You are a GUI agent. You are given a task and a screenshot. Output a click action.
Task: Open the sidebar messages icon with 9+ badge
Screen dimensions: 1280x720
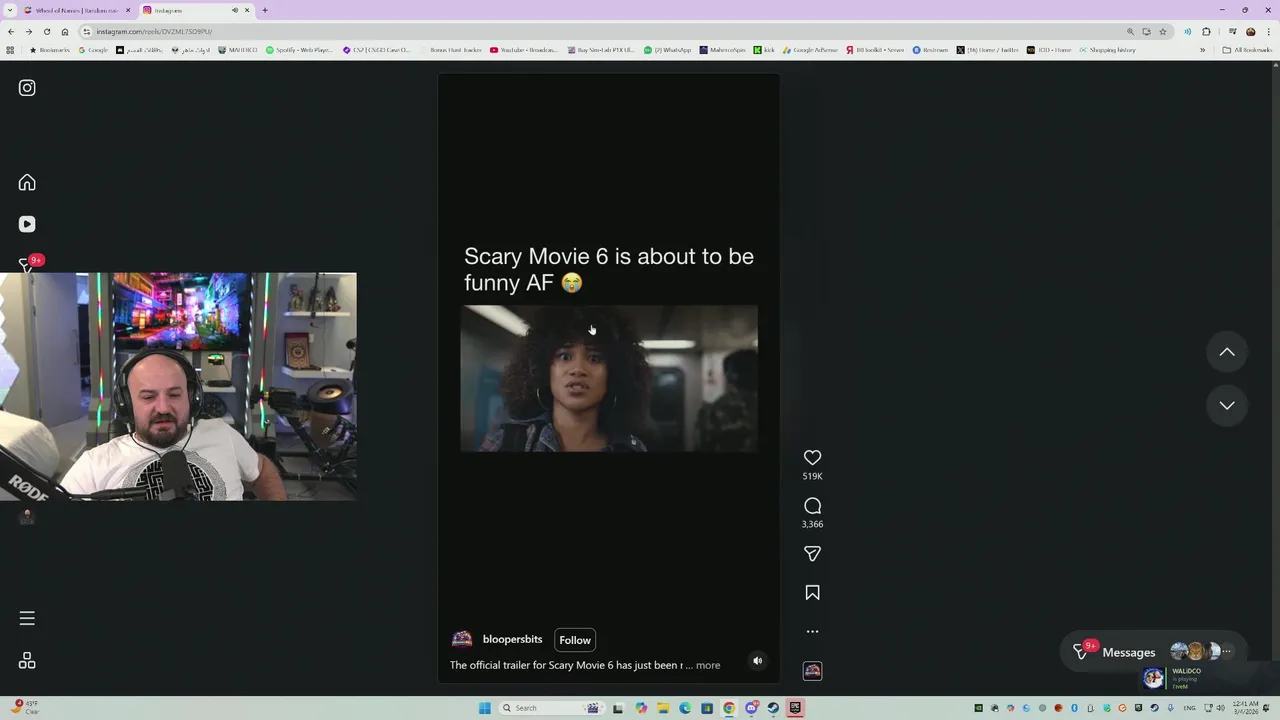click(x=27, y=264)
